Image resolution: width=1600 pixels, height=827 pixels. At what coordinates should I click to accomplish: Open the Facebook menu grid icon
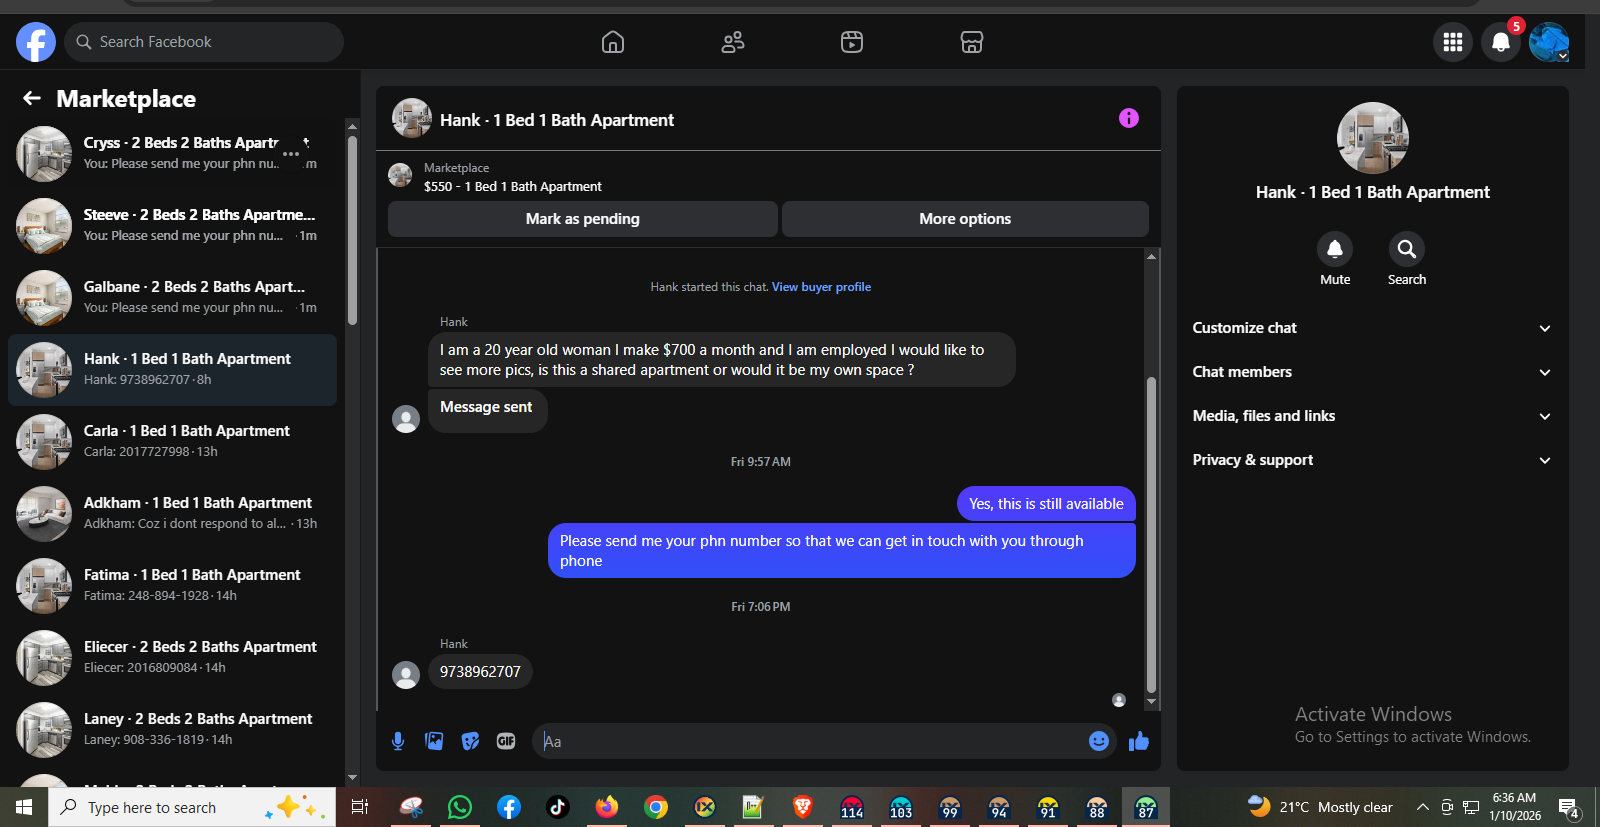click(x=1453, y=42)
